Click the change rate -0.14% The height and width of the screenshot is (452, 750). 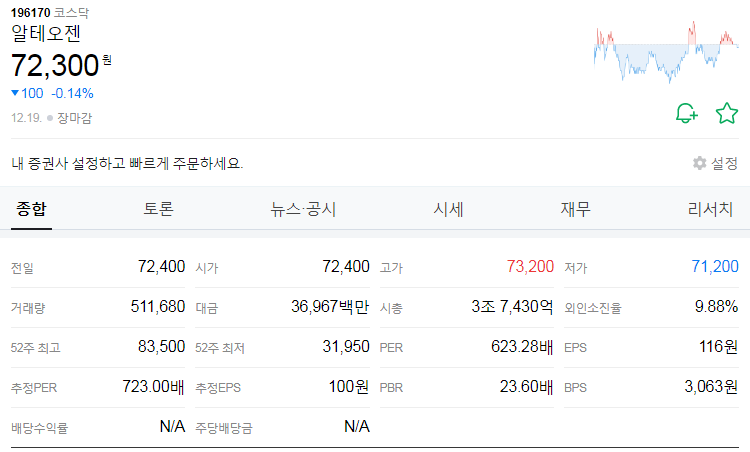[x=72, y=93]
